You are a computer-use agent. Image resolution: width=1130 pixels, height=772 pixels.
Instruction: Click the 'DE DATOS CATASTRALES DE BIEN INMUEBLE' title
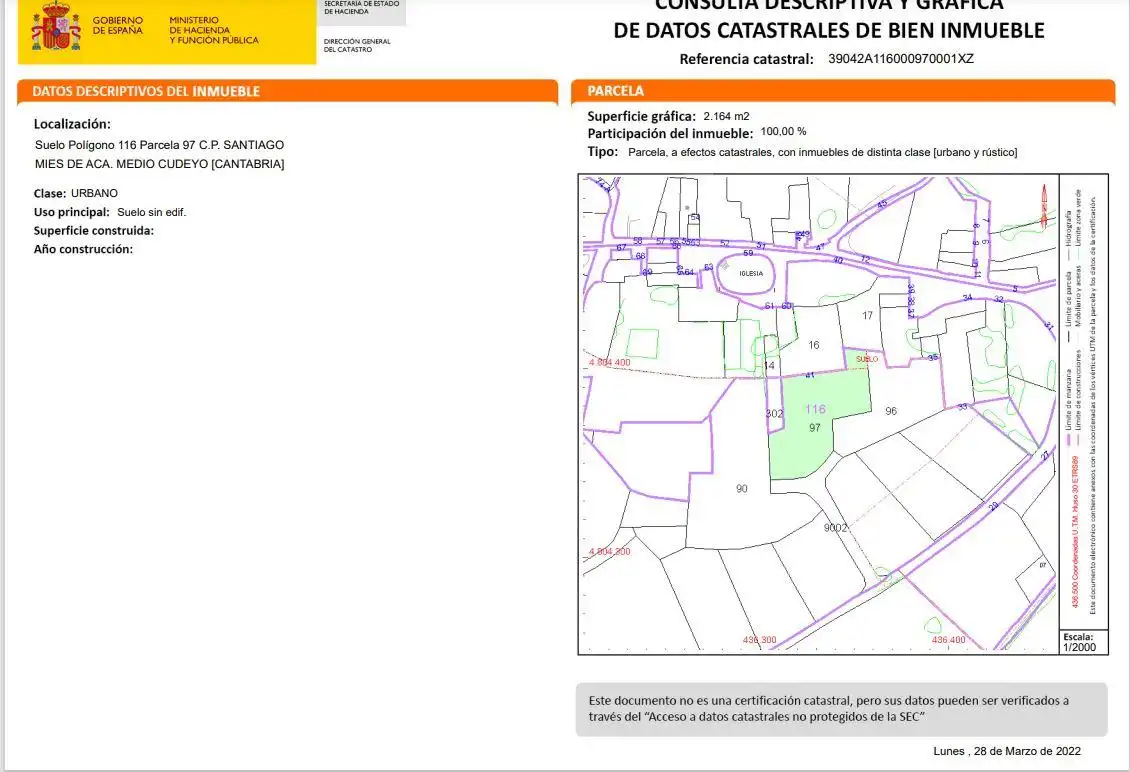(829, 30)
